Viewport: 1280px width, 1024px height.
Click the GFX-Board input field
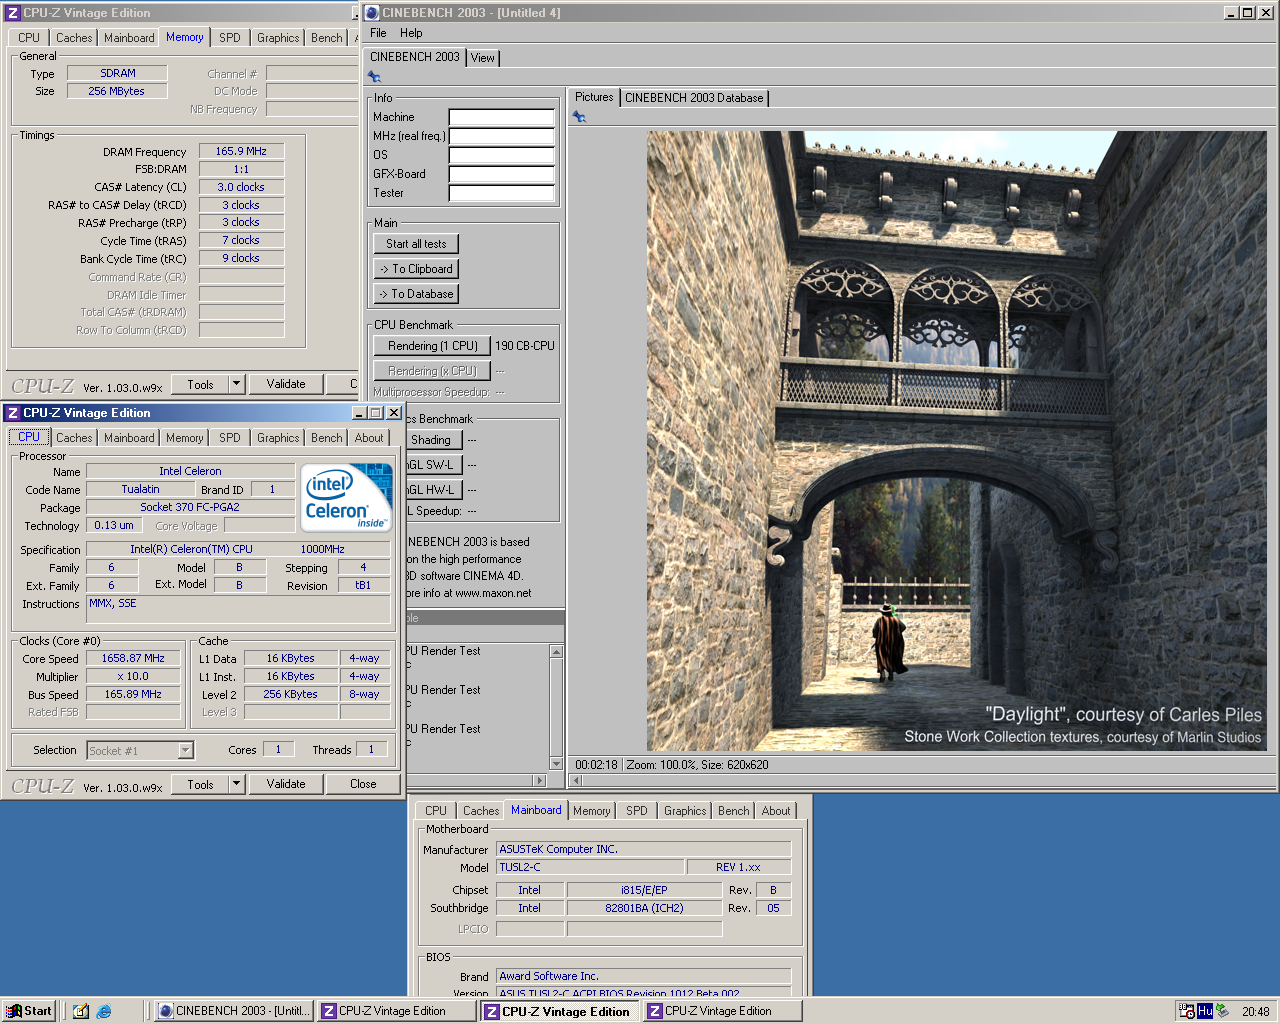[501, 174]
